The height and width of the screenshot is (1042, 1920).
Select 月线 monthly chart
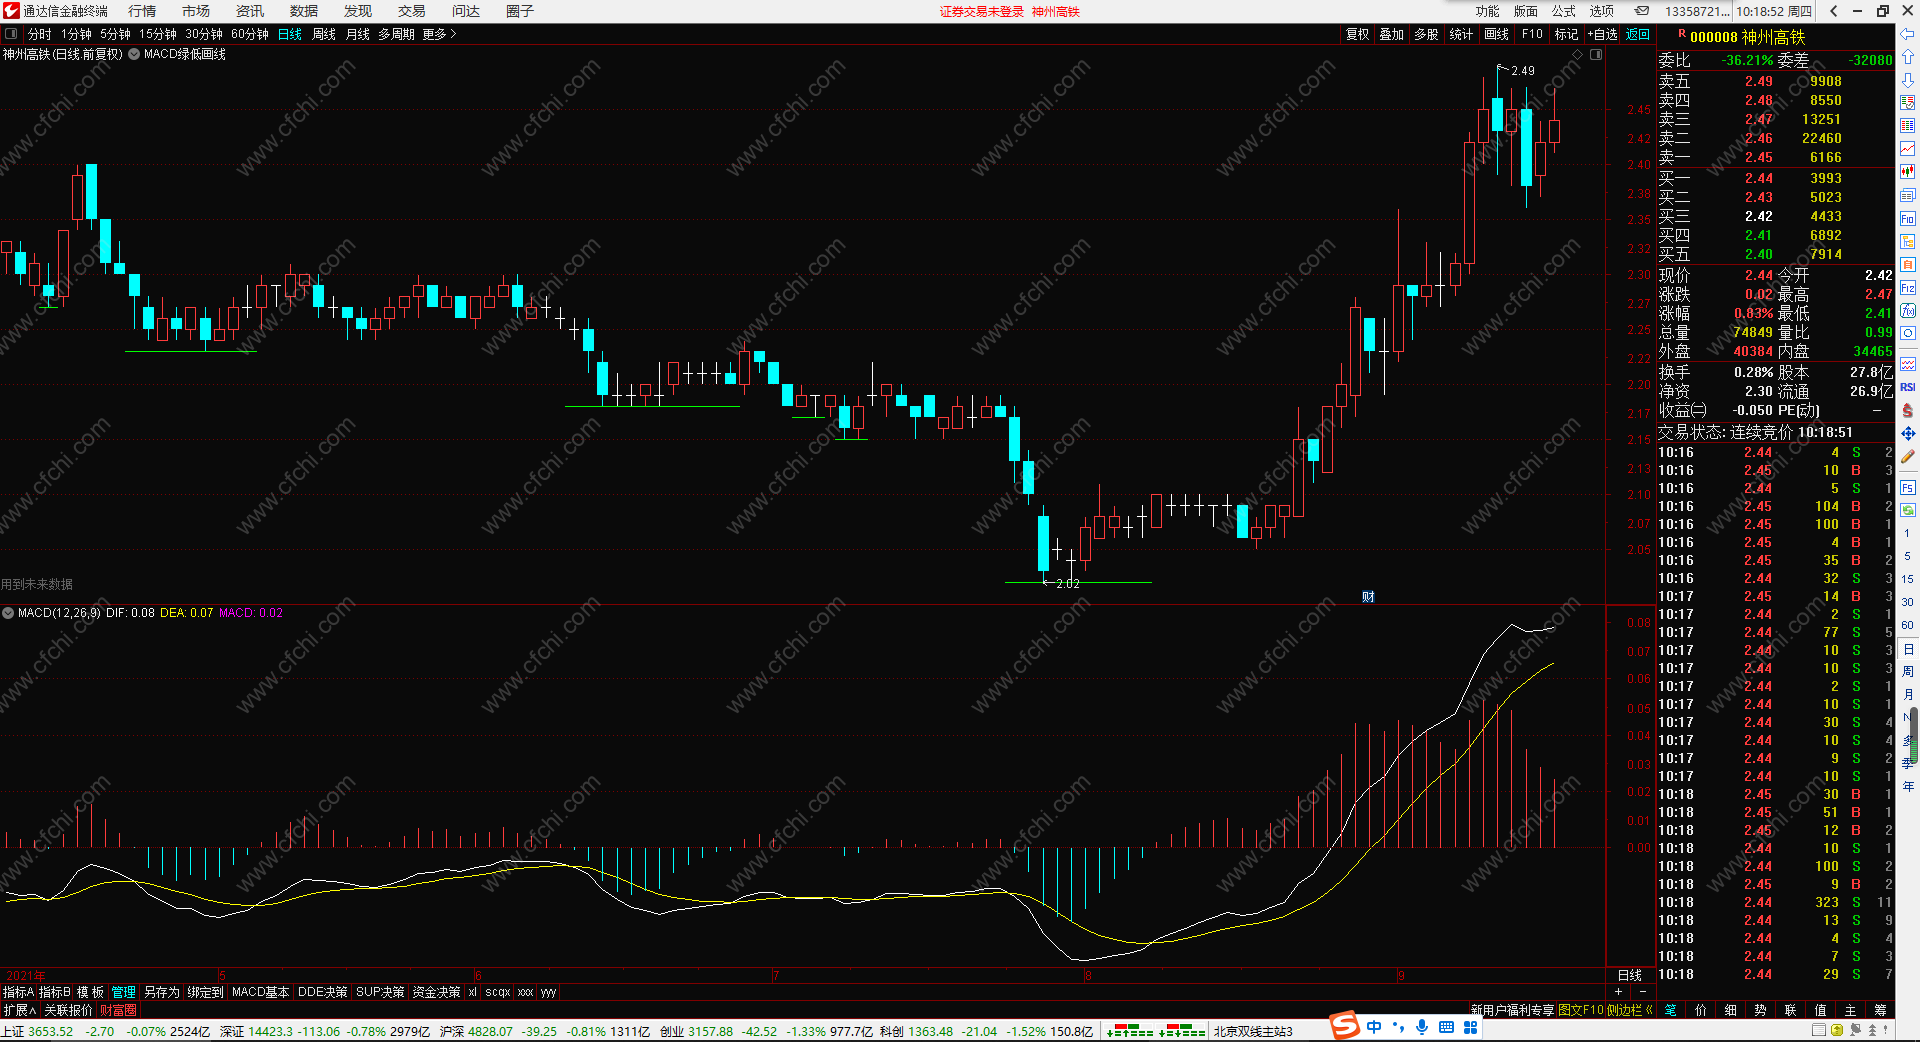[357, 34]
